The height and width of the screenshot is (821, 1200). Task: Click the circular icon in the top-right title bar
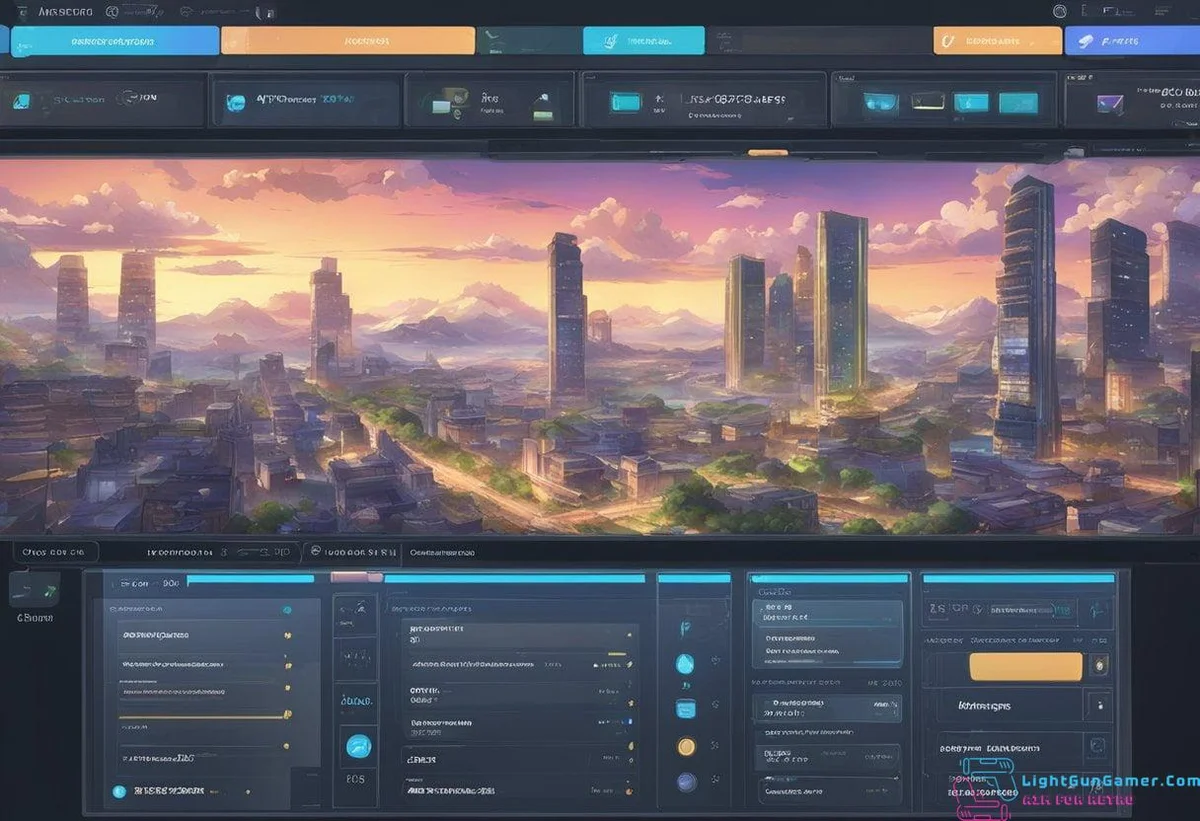(x=1060, y=12)
